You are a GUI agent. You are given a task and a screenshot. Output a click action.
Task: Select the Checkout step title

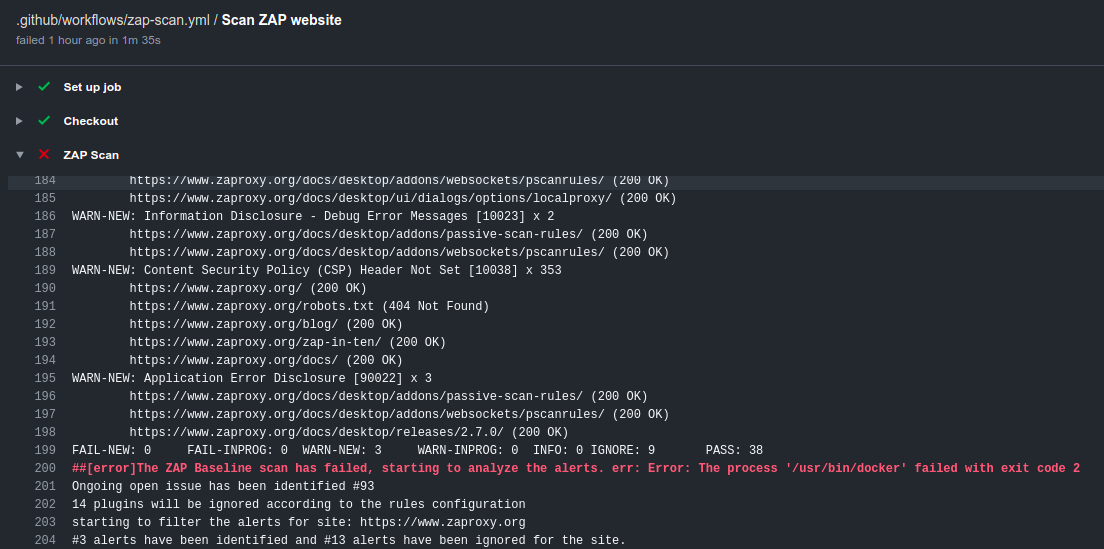pyautogui.click(x=91, y=121)
